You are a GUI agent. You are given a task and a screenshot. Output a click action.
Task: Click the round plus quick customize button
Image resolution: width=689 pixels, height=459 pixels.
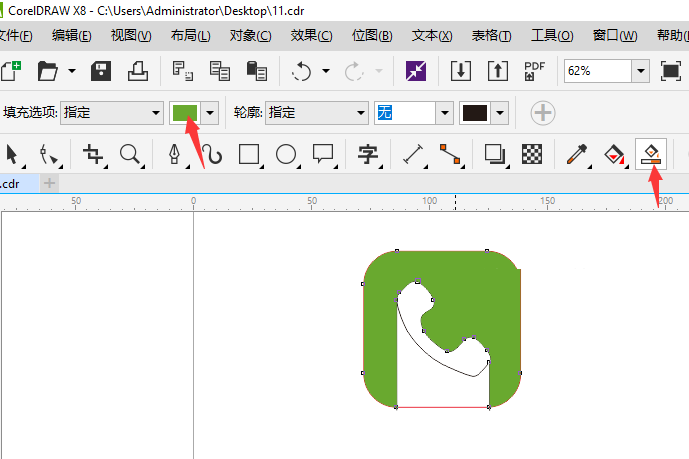(x=543, y=113)
